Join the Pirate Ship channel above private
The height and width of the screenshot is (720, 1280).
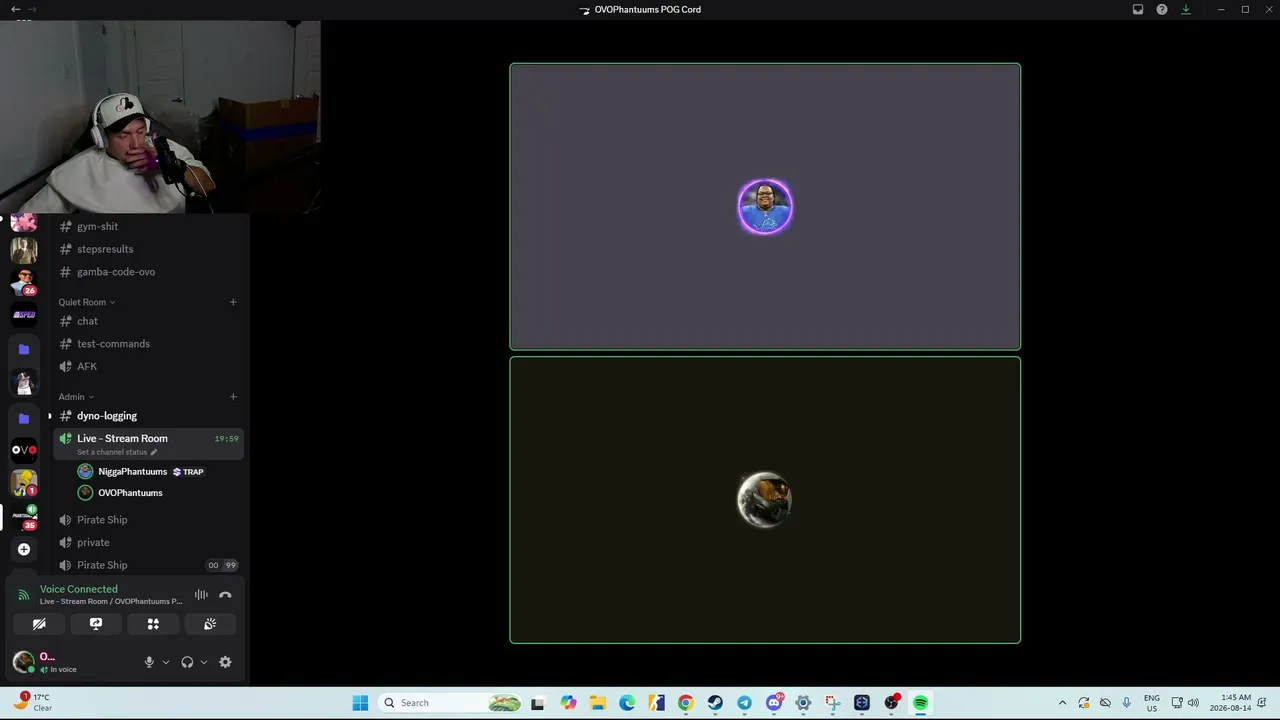[x=148, y=520]
